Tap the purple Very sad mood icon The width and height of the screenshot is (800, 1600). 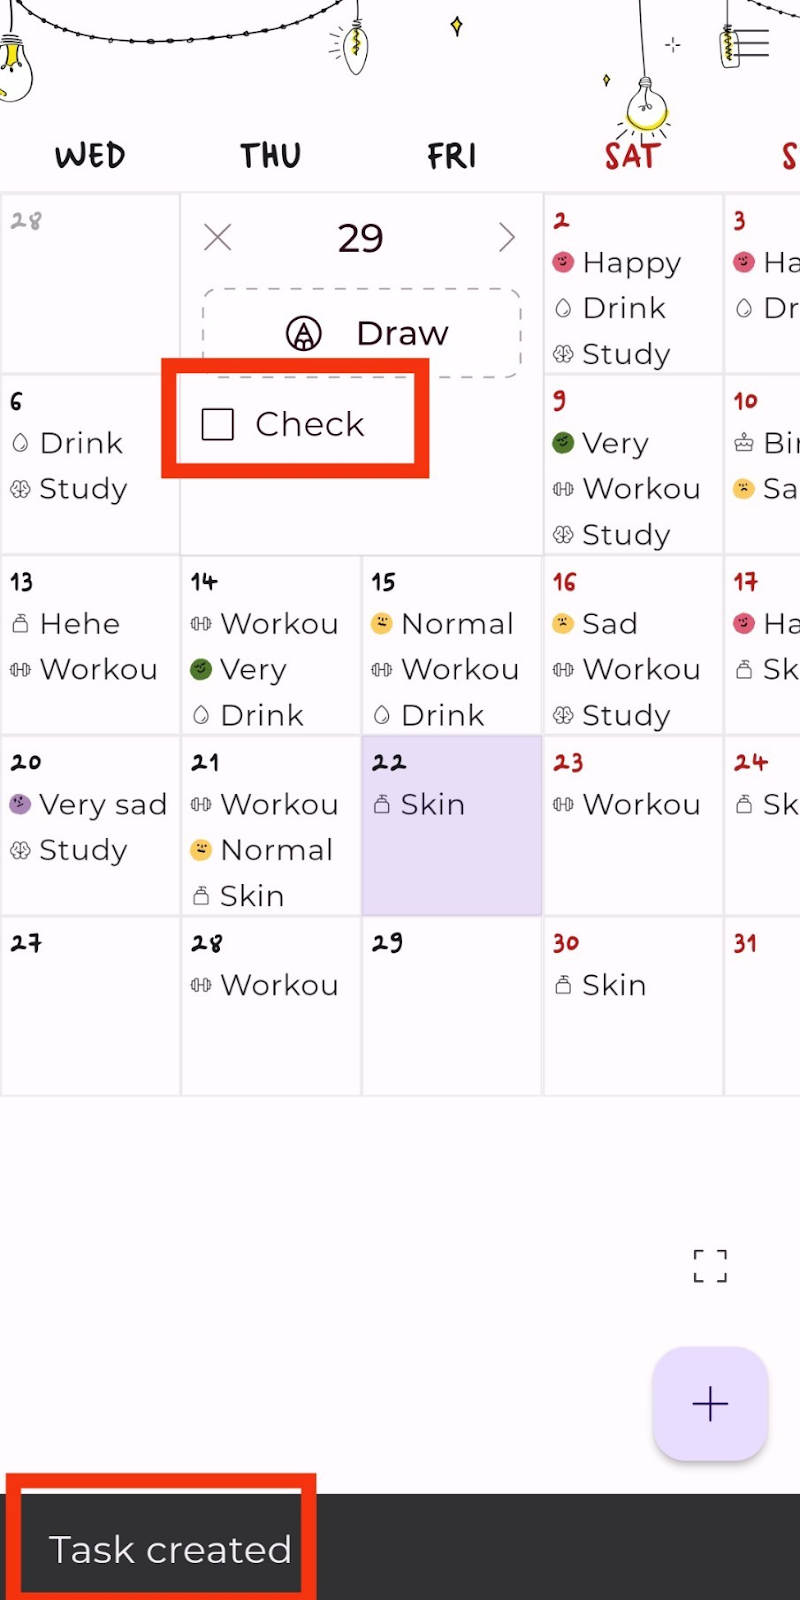tap(20, 804)
